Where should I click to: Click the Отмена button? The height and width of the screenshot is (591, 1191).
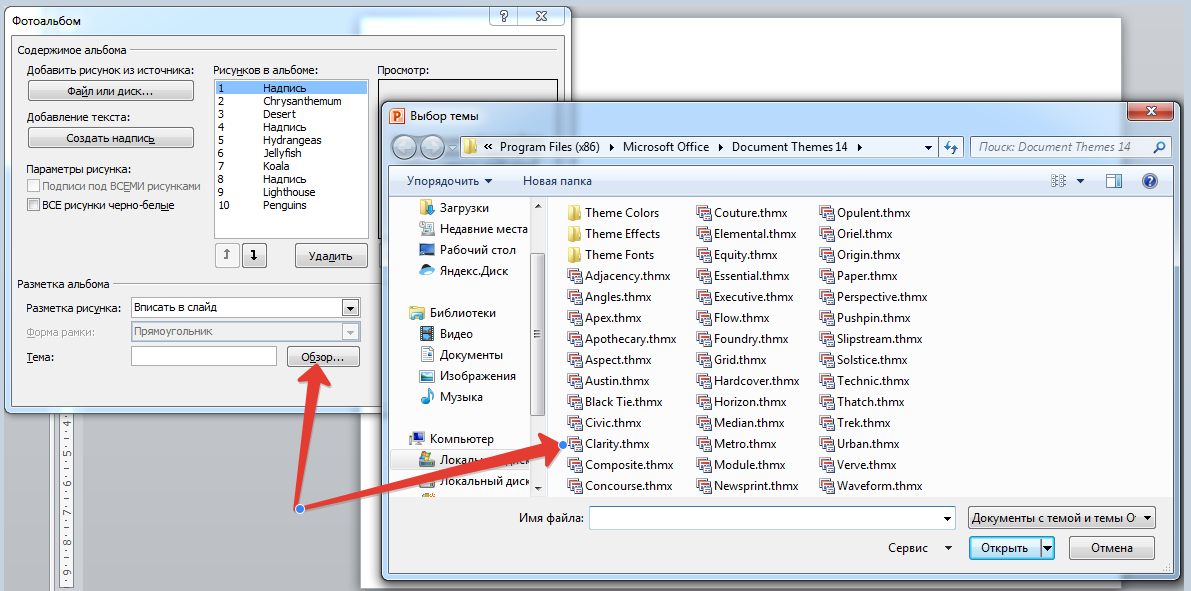coord(1111,548)
